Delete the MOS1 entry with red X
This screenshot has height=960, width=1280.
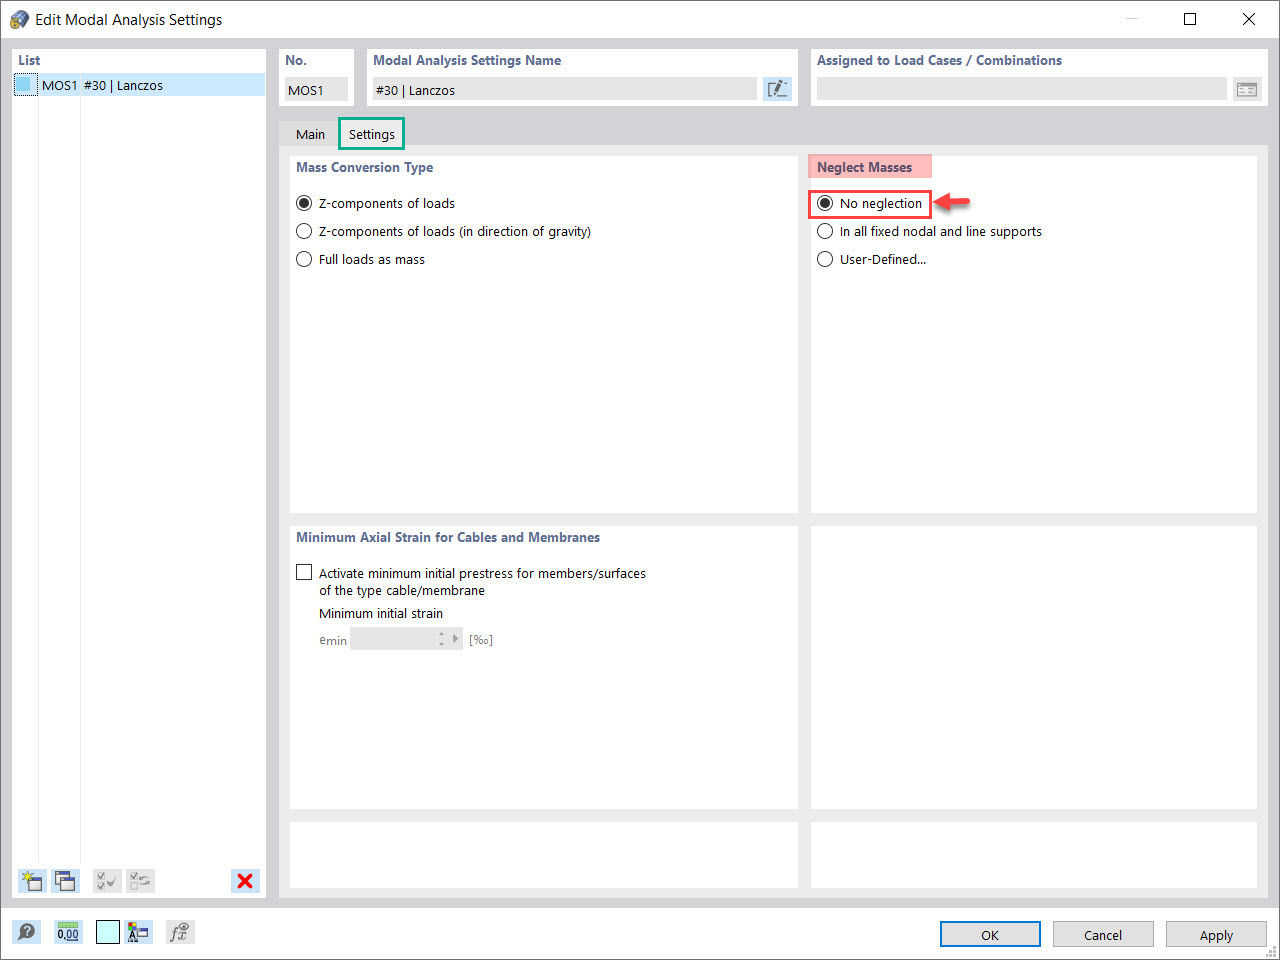245,881
